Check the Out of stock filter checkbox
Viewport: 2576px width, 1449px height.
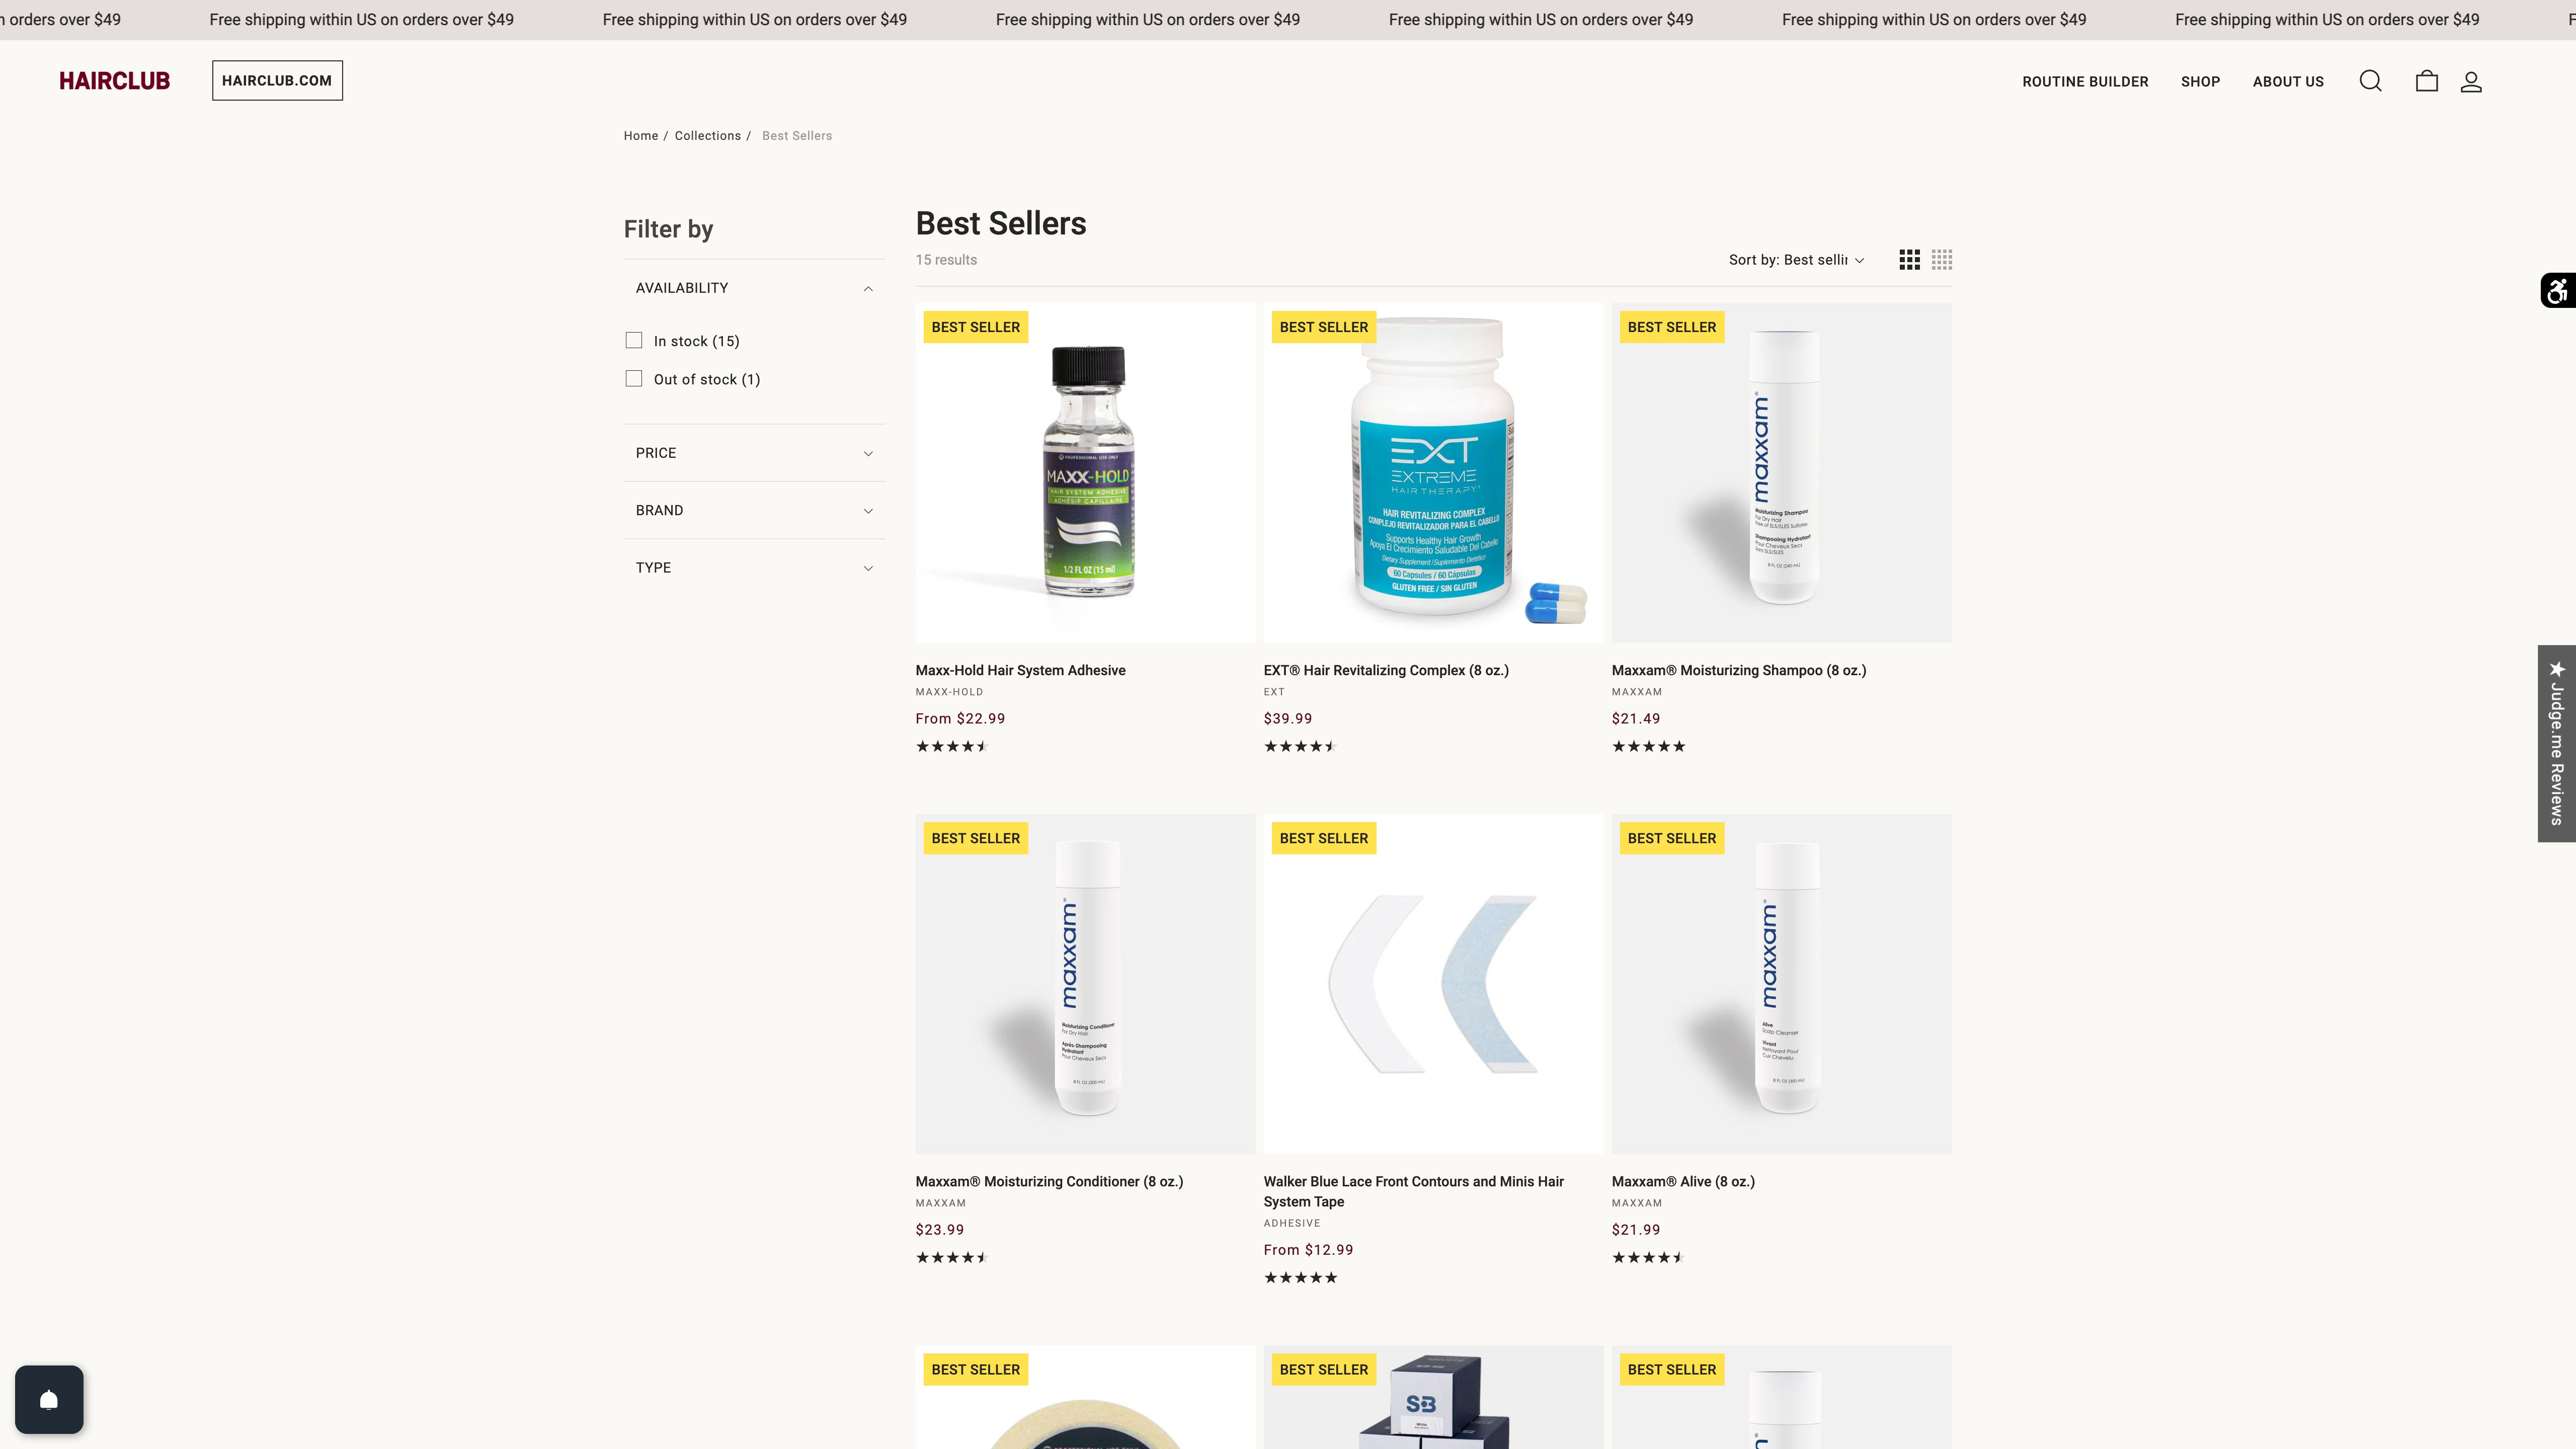click(634, 379)
